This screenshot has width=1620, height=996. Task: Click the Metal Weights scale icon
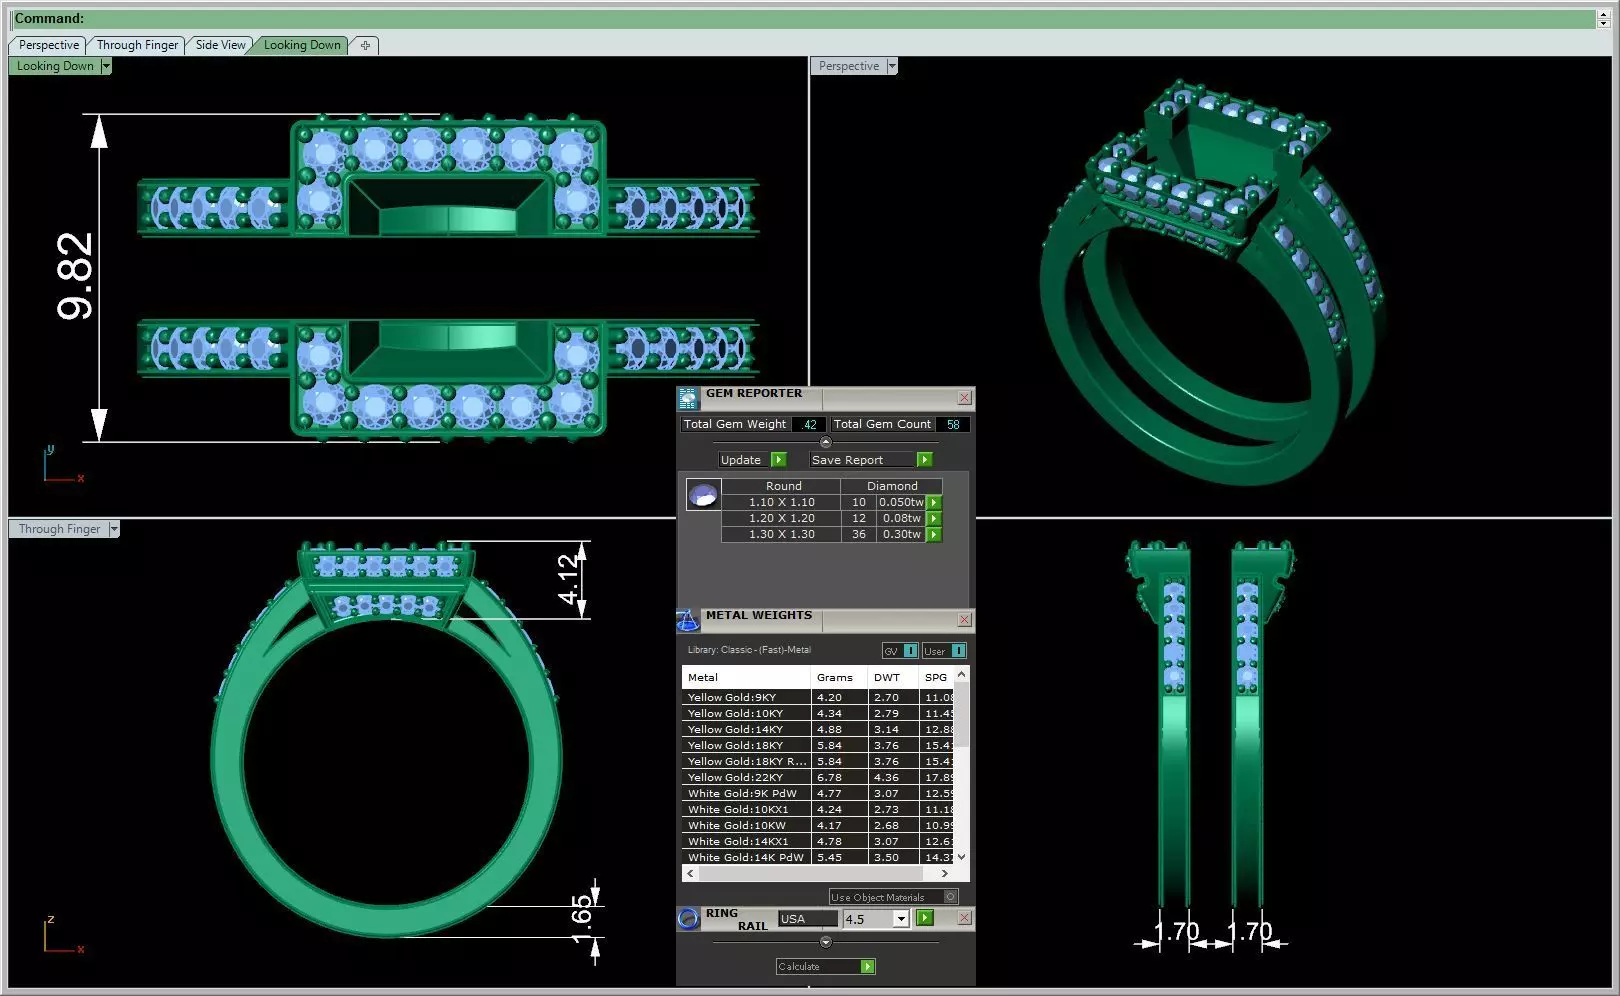click(688, 621)
